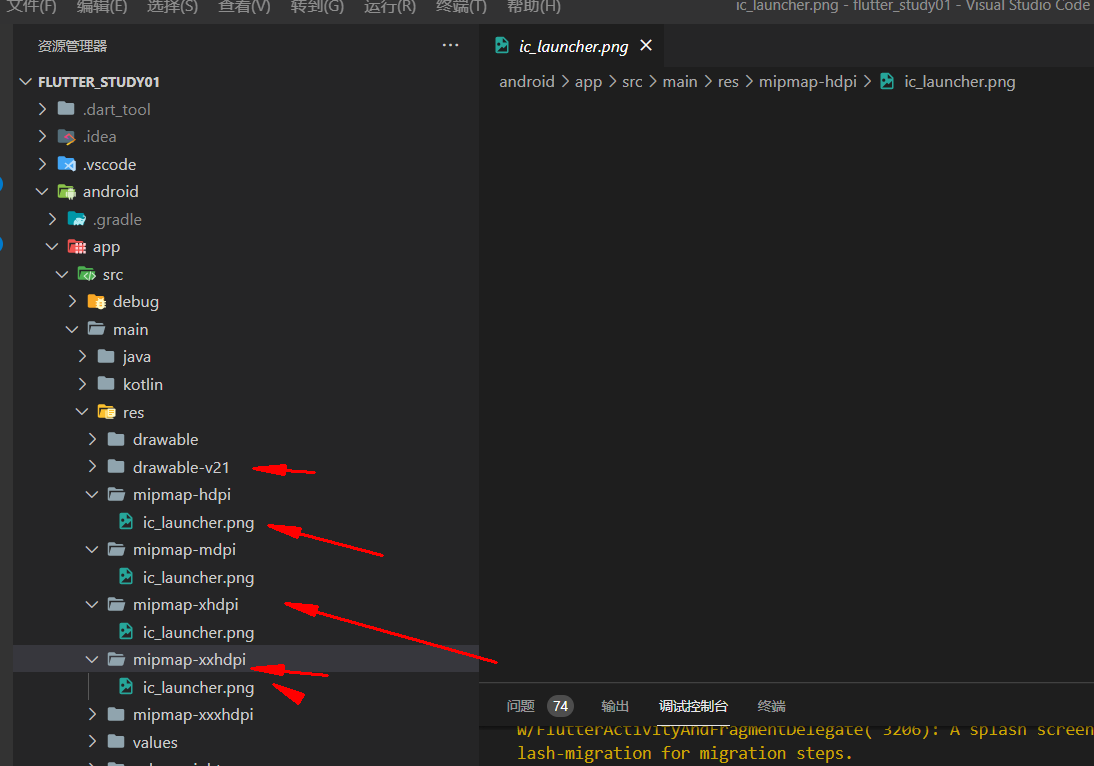Viewport: 1094px width, 766px height.
Task: Expand the .idea folder chevron
Action: coord(43,136)
